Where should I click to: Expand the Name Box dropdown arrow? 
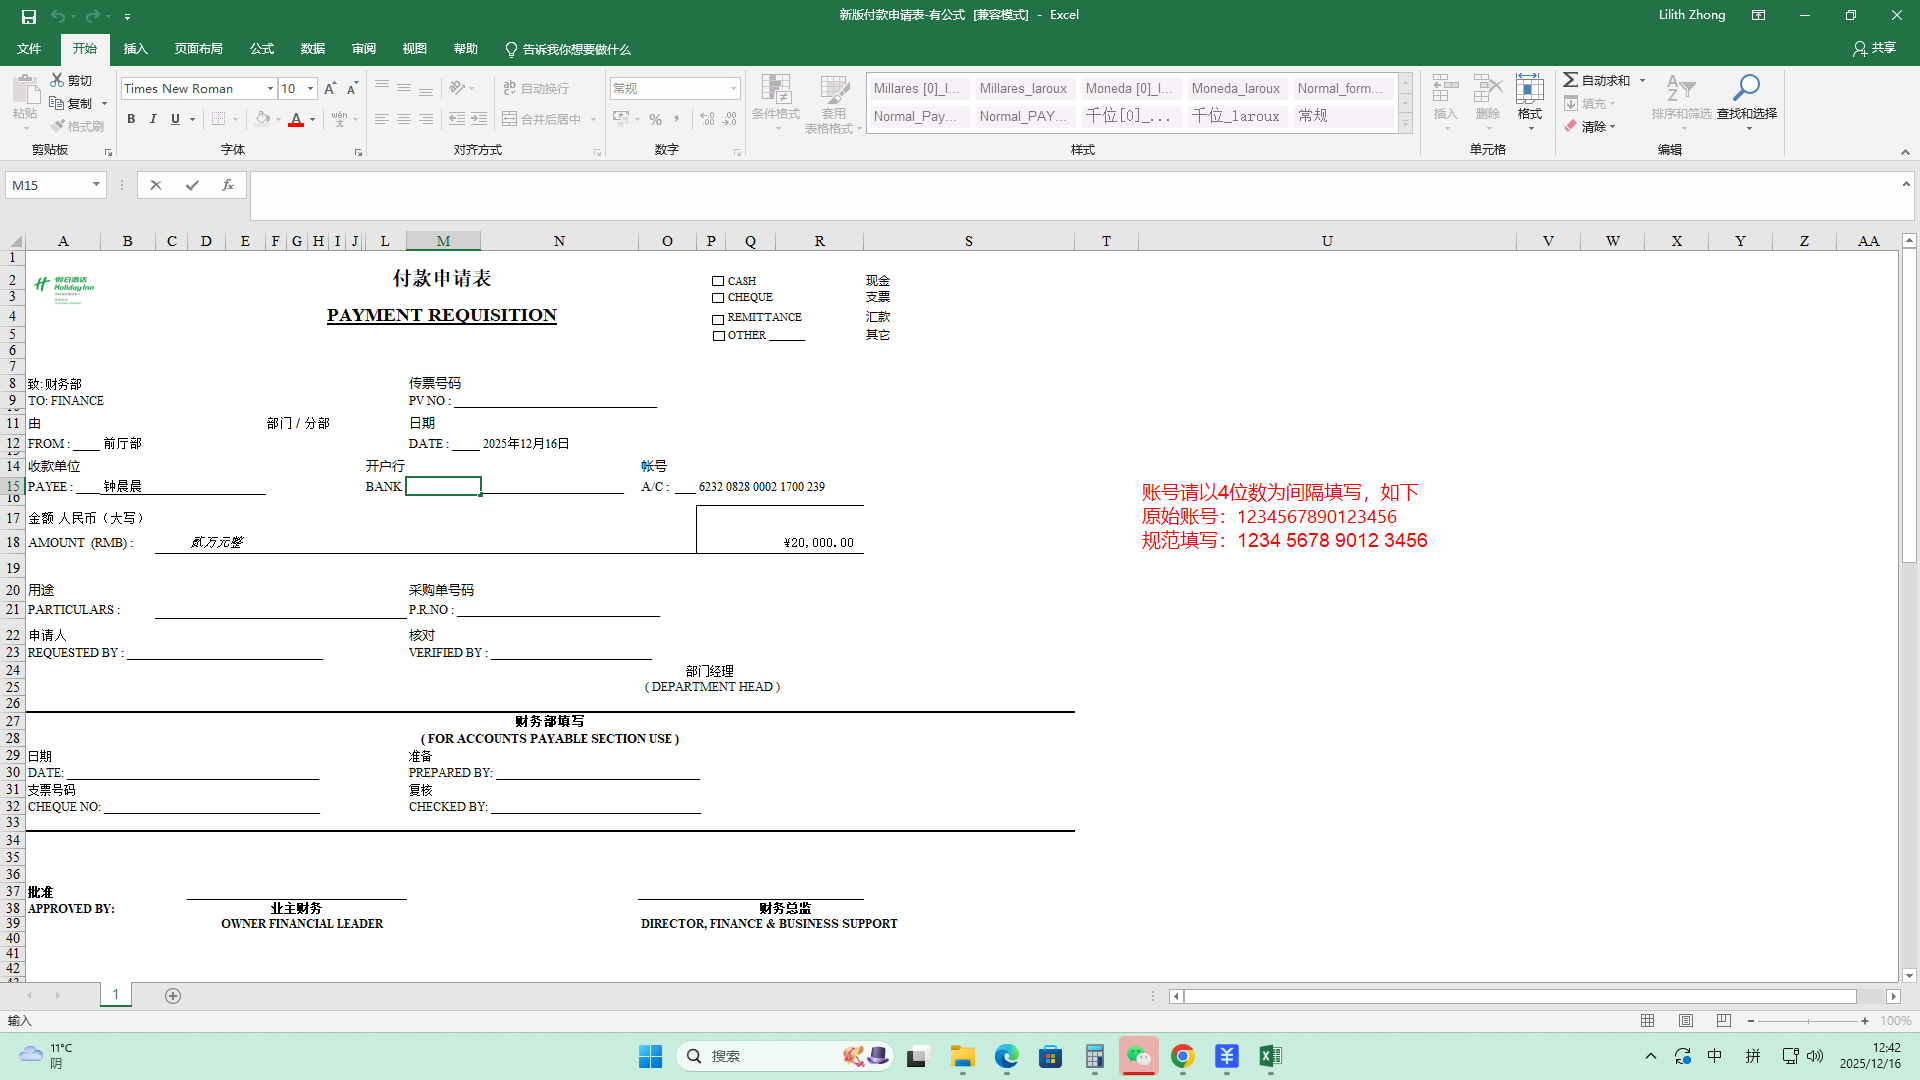tap(96, 185)
